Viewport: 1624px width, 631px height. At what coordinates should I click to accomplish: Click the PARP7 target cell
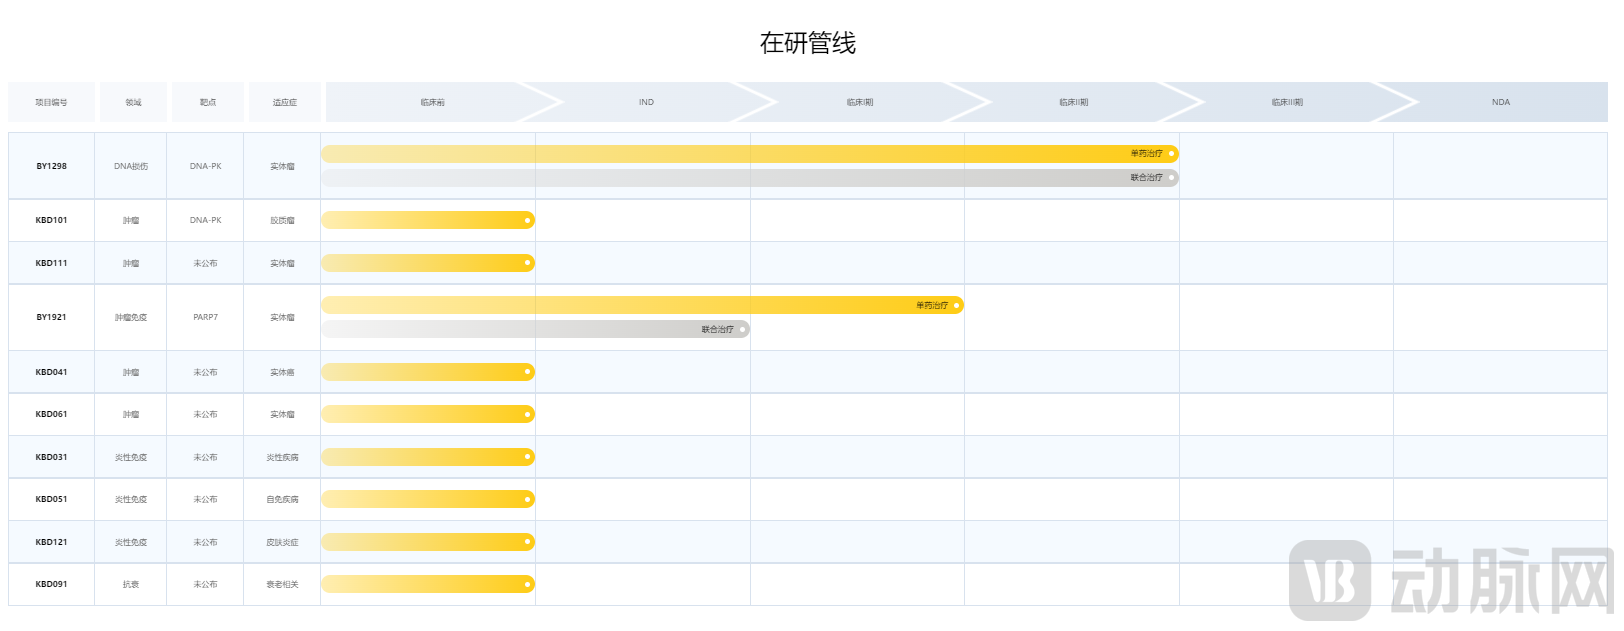(206, 317)
